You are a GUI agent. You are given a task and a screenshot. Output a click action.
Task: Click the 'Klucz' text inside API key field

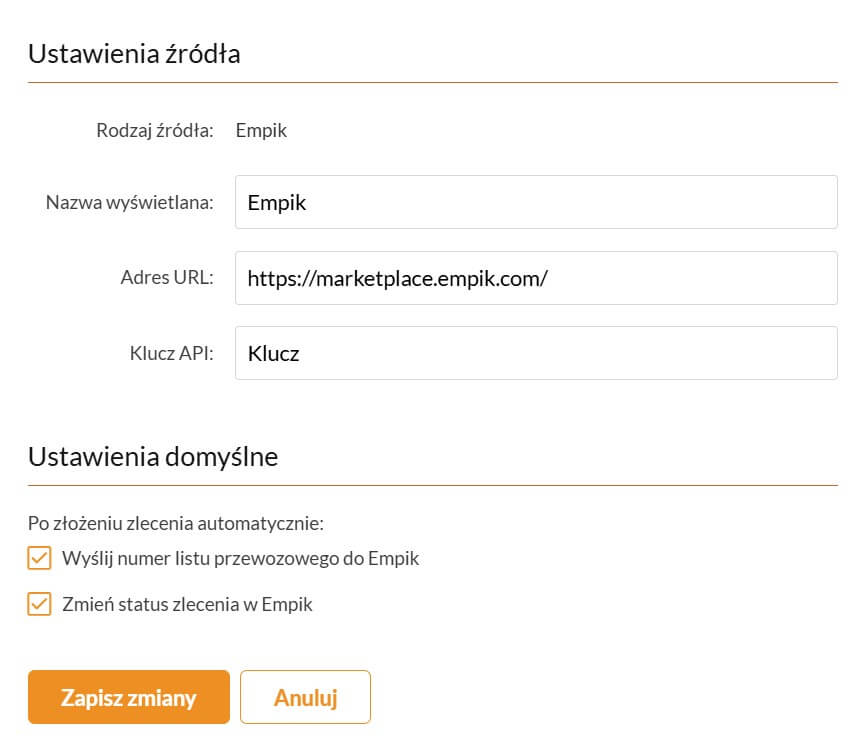[x=274, y=353]
